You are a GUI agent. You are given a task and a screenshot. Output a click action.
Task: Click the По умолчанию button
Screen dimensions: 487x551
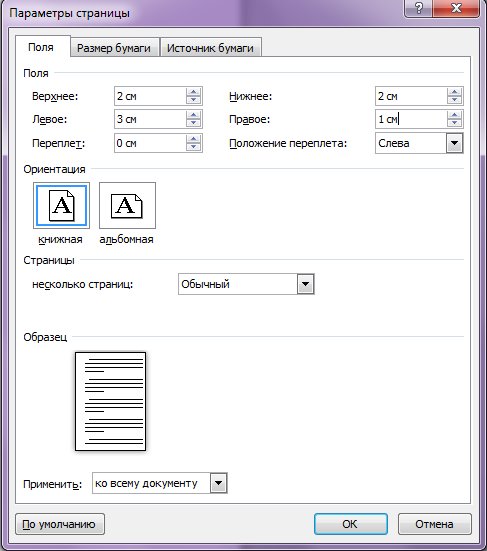click(x=60, y=524)
